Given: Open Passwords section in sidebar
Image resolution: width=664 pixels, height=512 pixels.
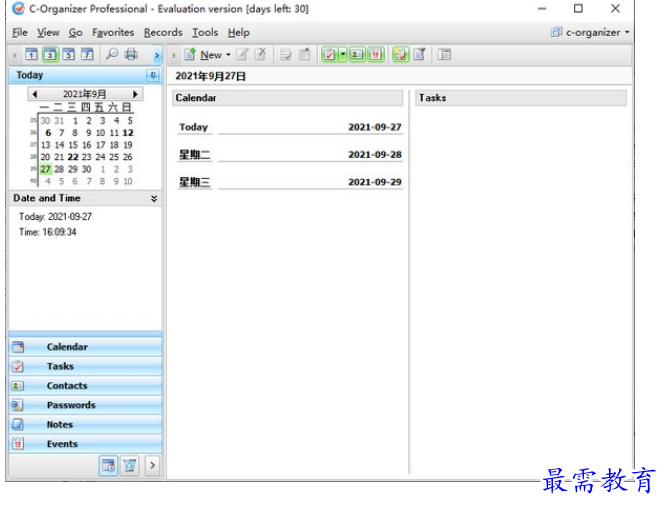Looking at the screenshot, I should click(85, 405).
